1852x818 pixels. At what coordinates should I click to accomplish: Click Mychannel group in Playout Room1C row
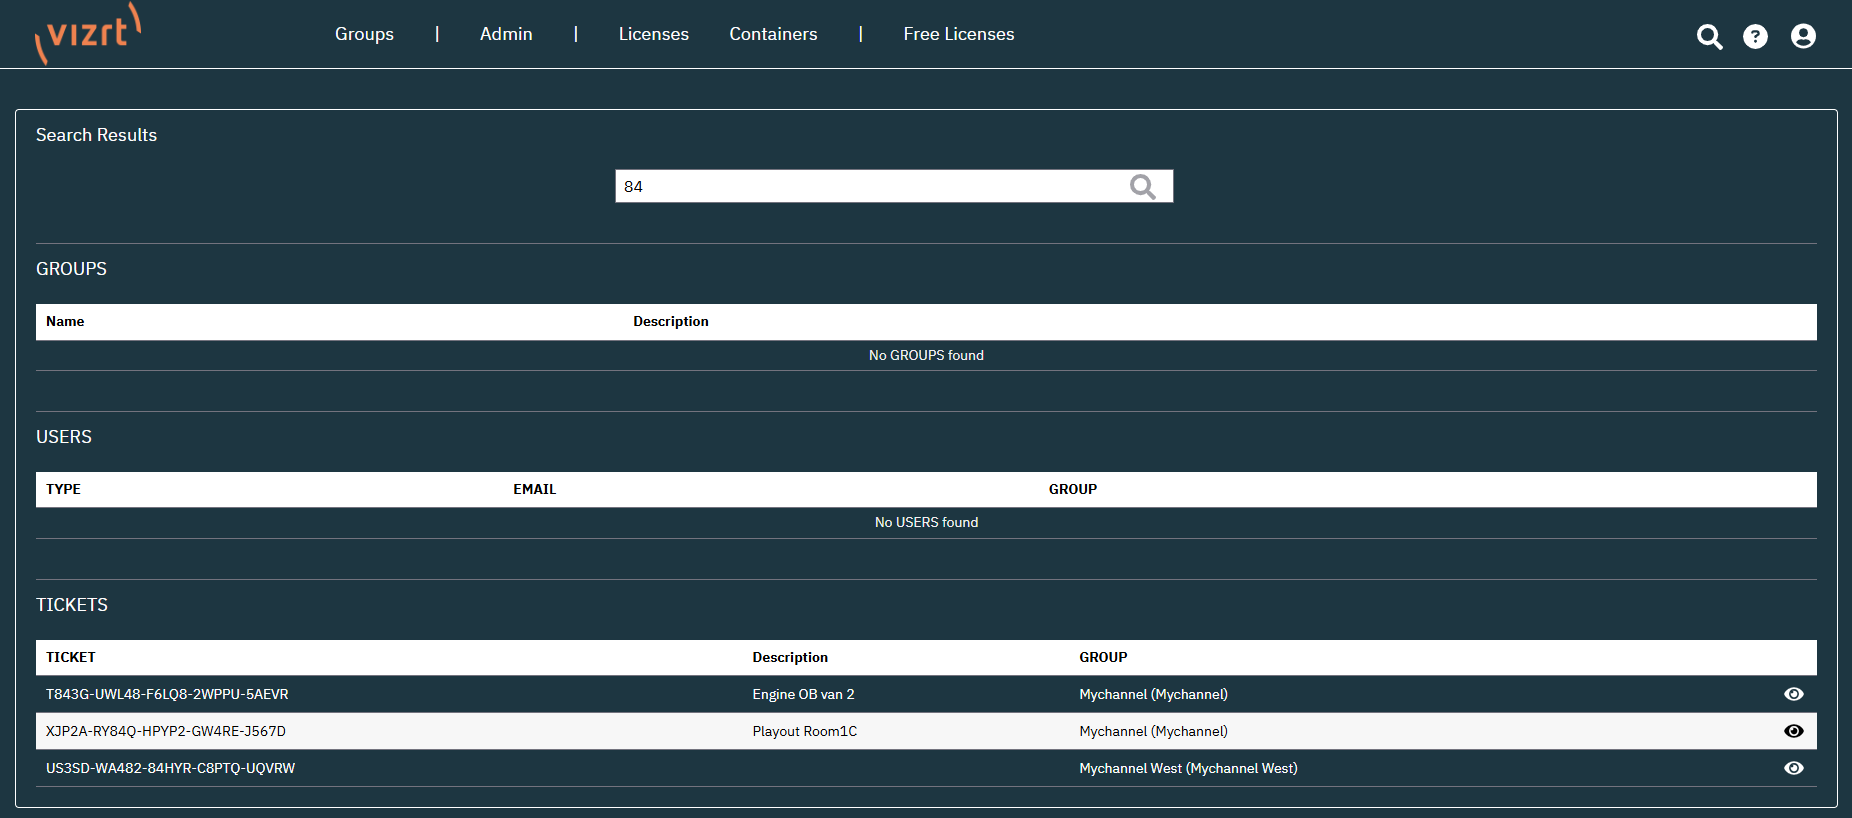tap(1153, 731)
